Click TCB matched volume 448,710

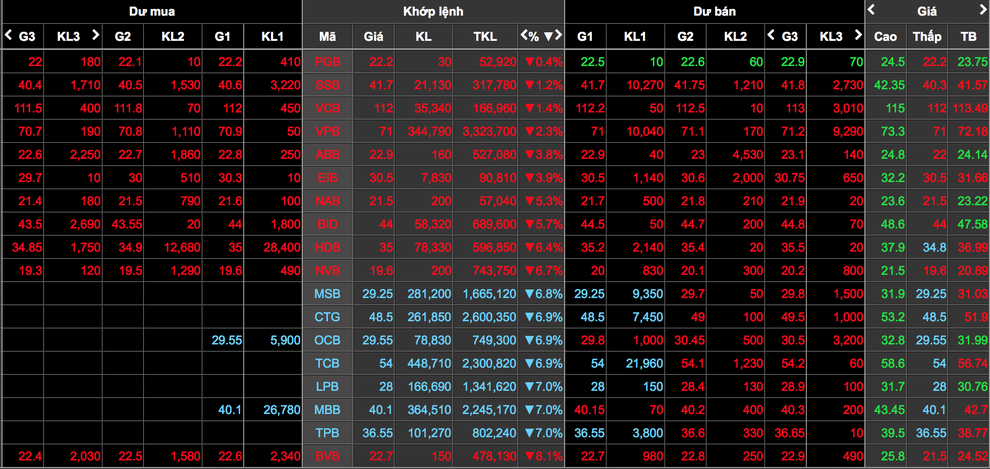(x=428, y=364)
